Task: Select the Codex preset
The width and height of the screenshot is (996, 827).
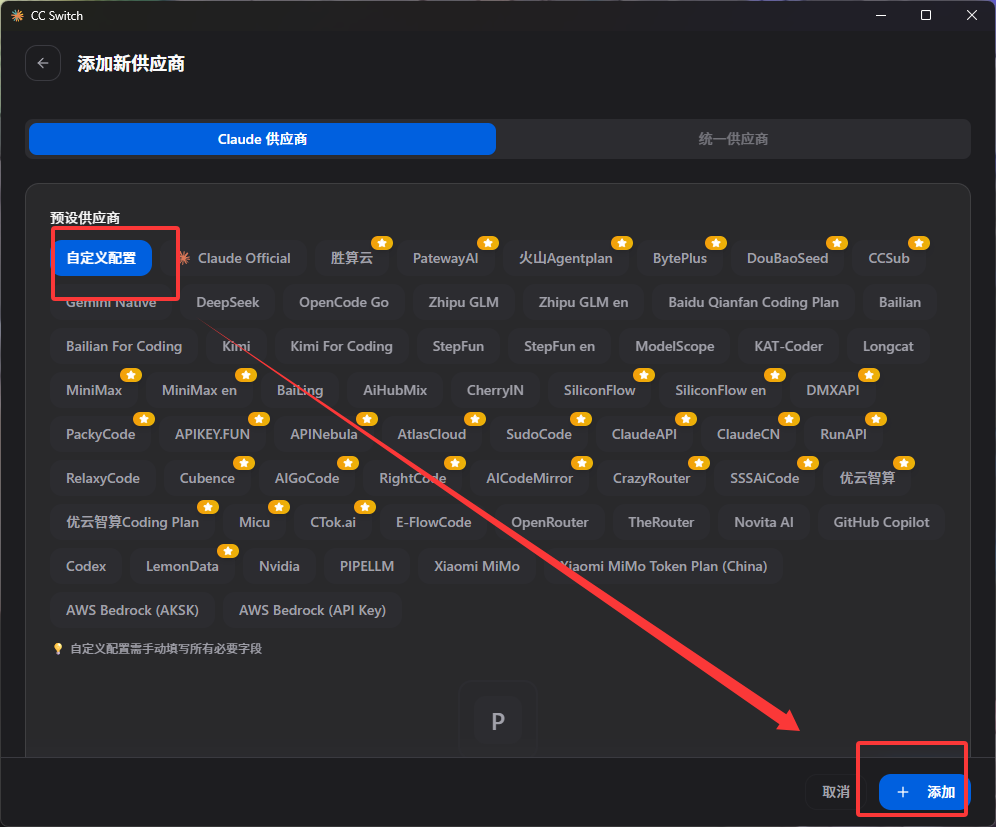Action: click(x=86, y=566)
